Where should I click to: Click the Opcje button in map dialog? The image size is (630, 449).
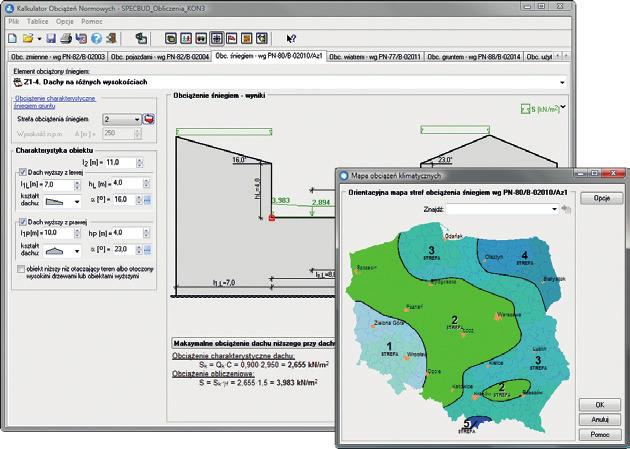(x=601, y=198)
